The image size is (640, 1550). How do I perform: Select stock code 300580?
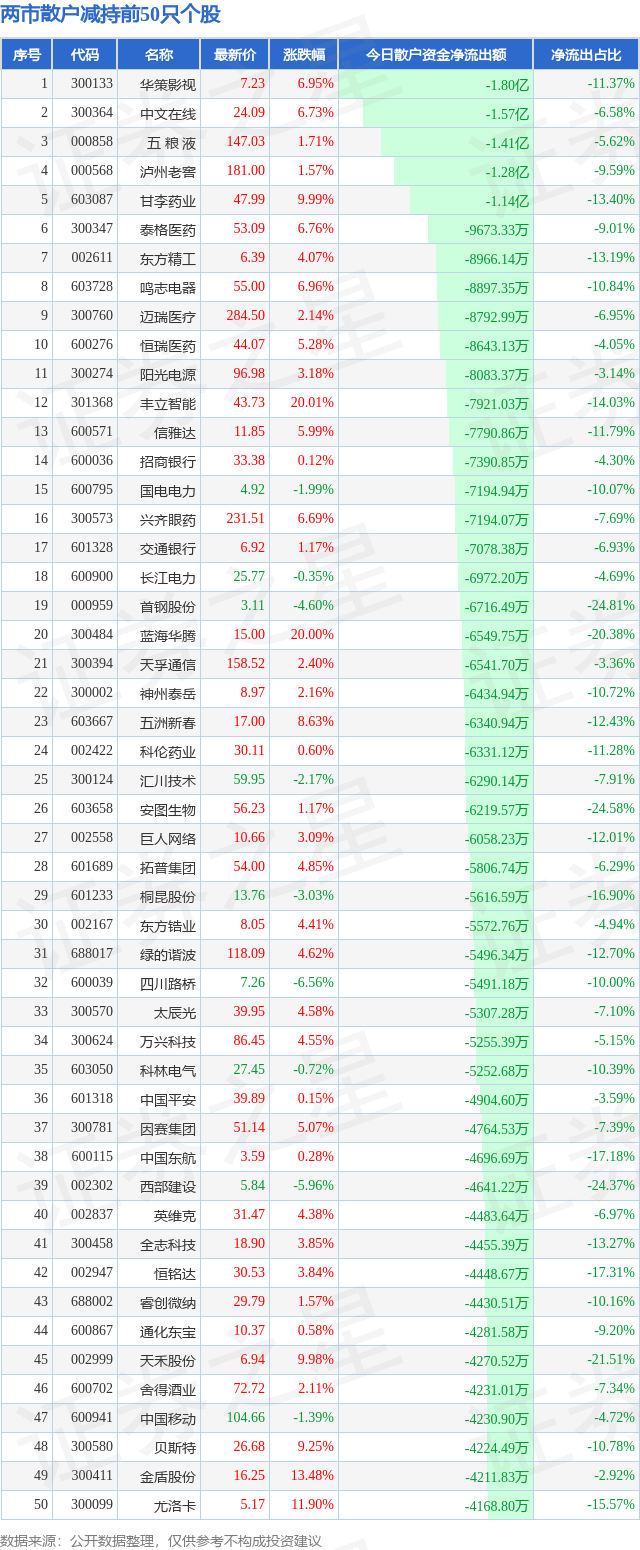pos(92,1447)
